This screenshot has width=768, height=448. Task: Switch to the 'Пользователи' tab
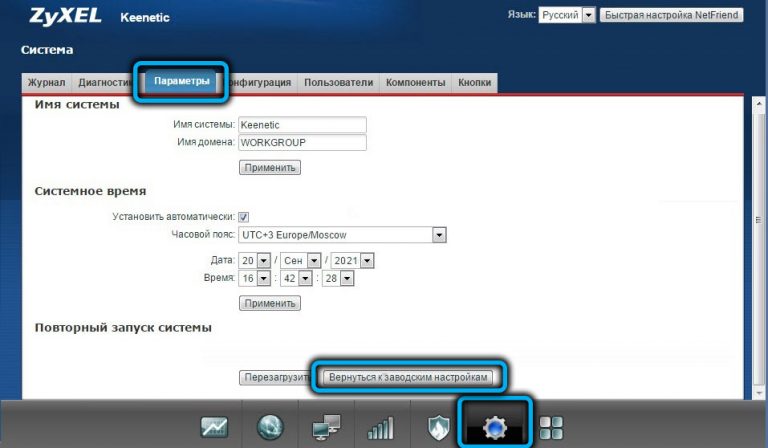[x=338, y=83]
